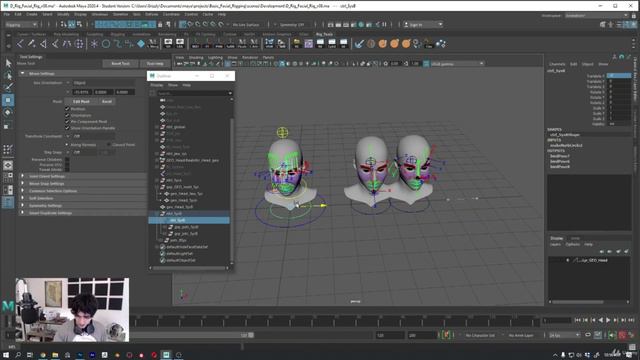Click the brown sphere shelf icon
Image resolution: width=640 pixels, height=360 pixels.
click(x=371, y=44)
